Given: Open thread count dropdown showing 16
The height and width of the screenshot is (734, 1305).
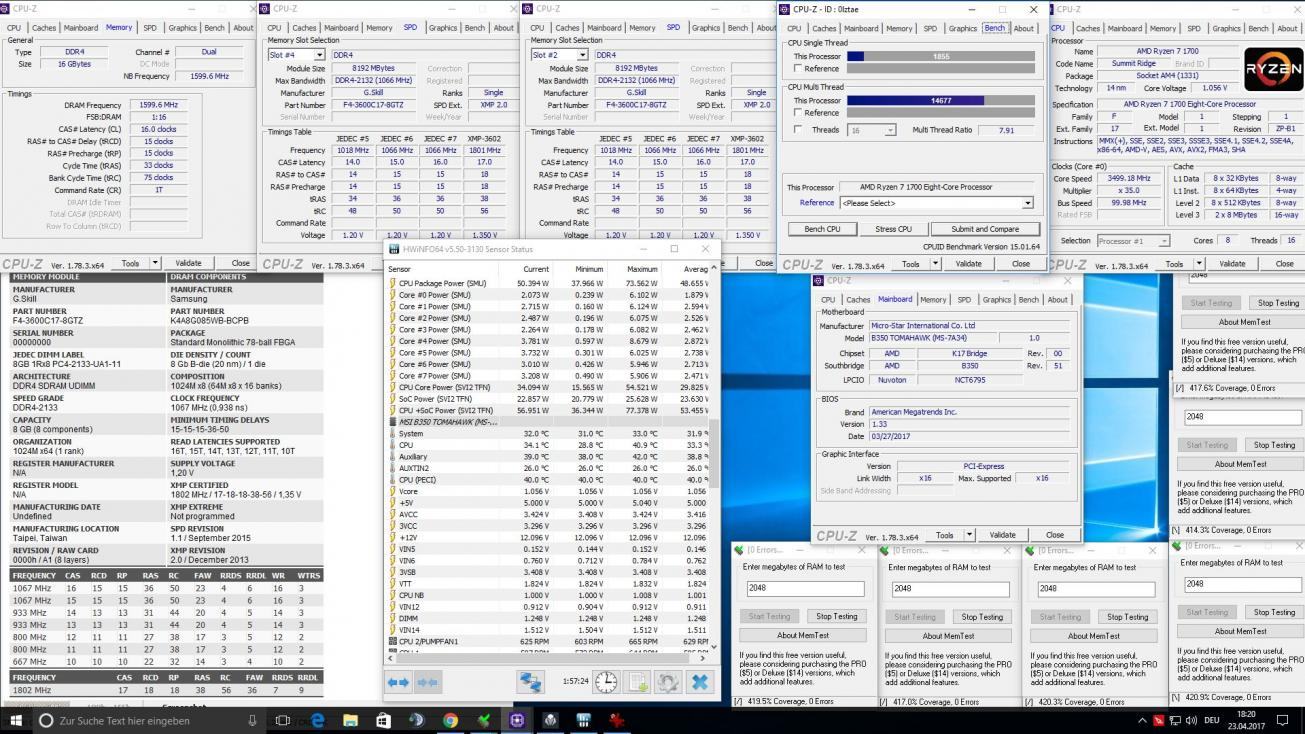Looking at the screenshot, I should coord(891,130).
